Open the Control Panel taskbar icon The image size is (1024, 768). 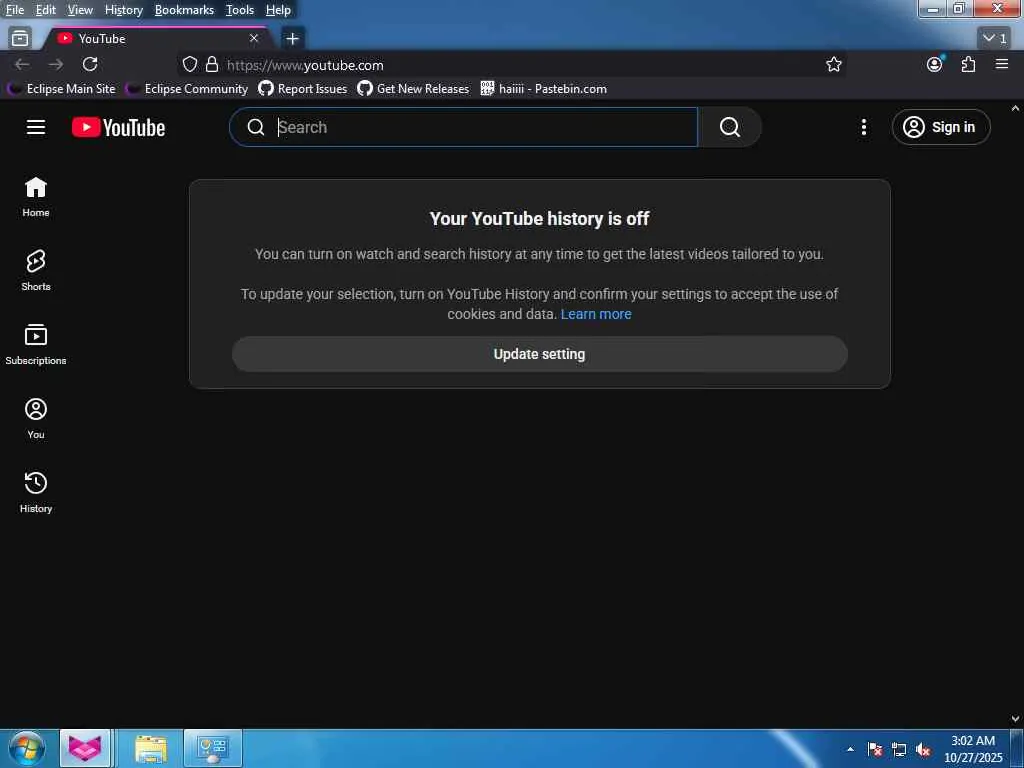click(x=212, y=748)
